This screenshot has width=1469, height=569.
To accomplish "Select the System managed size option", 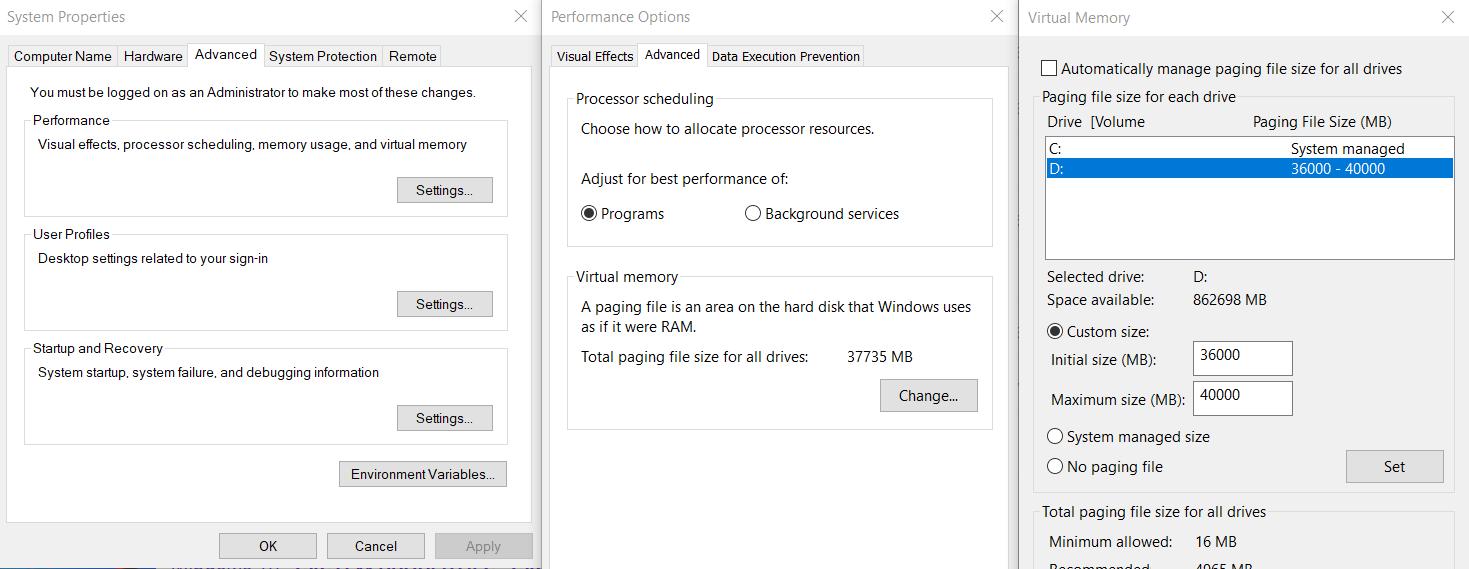I will point(1055,437).
